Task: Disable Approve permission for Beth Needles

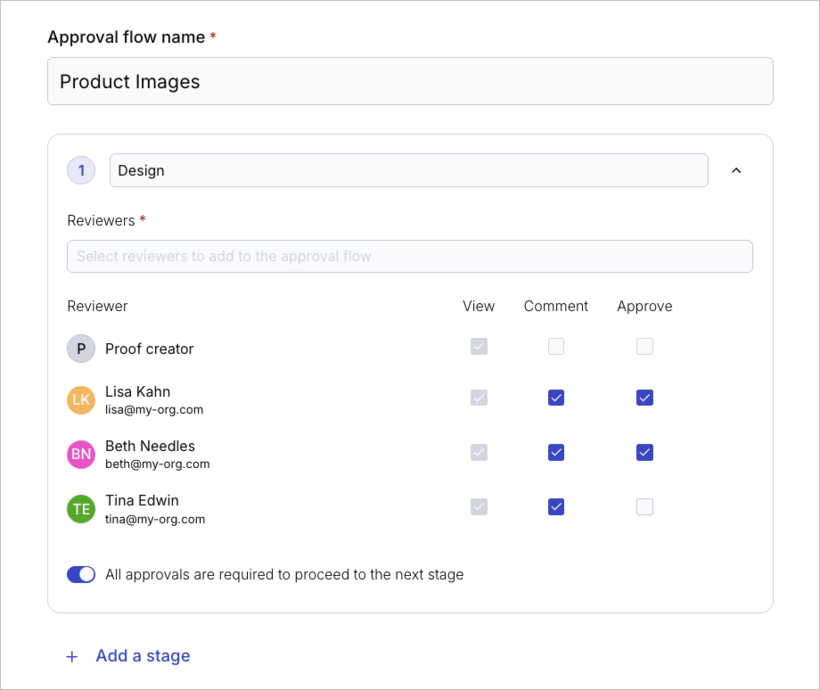Action: pos(644,452)
